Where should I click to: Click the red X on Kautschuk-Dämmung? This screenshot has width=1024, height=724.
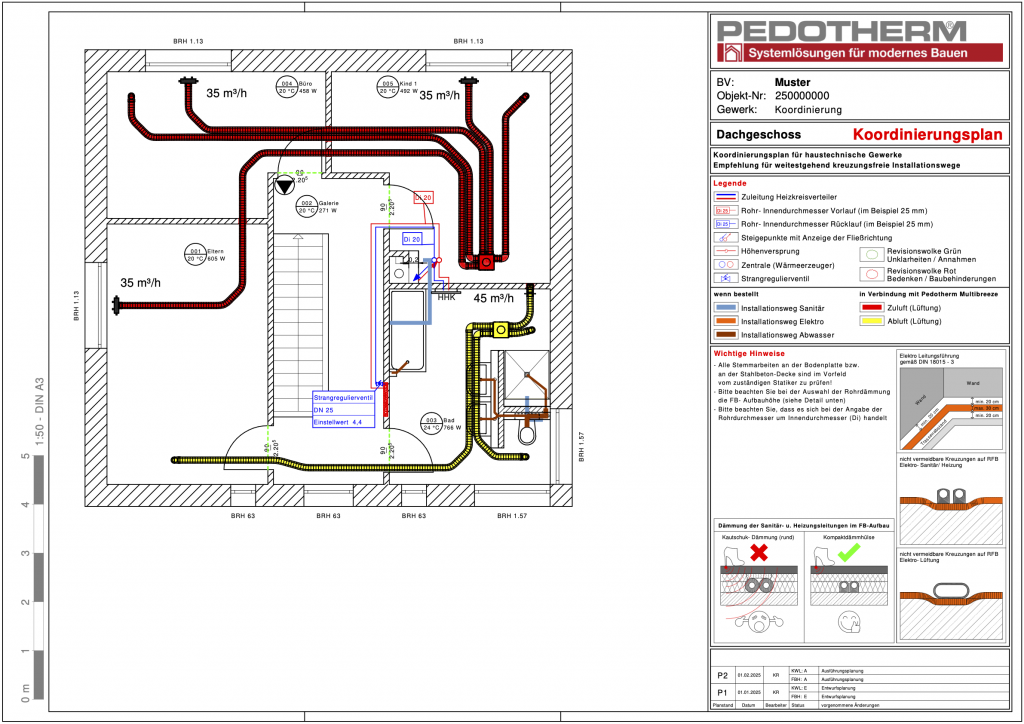point(758,553)
